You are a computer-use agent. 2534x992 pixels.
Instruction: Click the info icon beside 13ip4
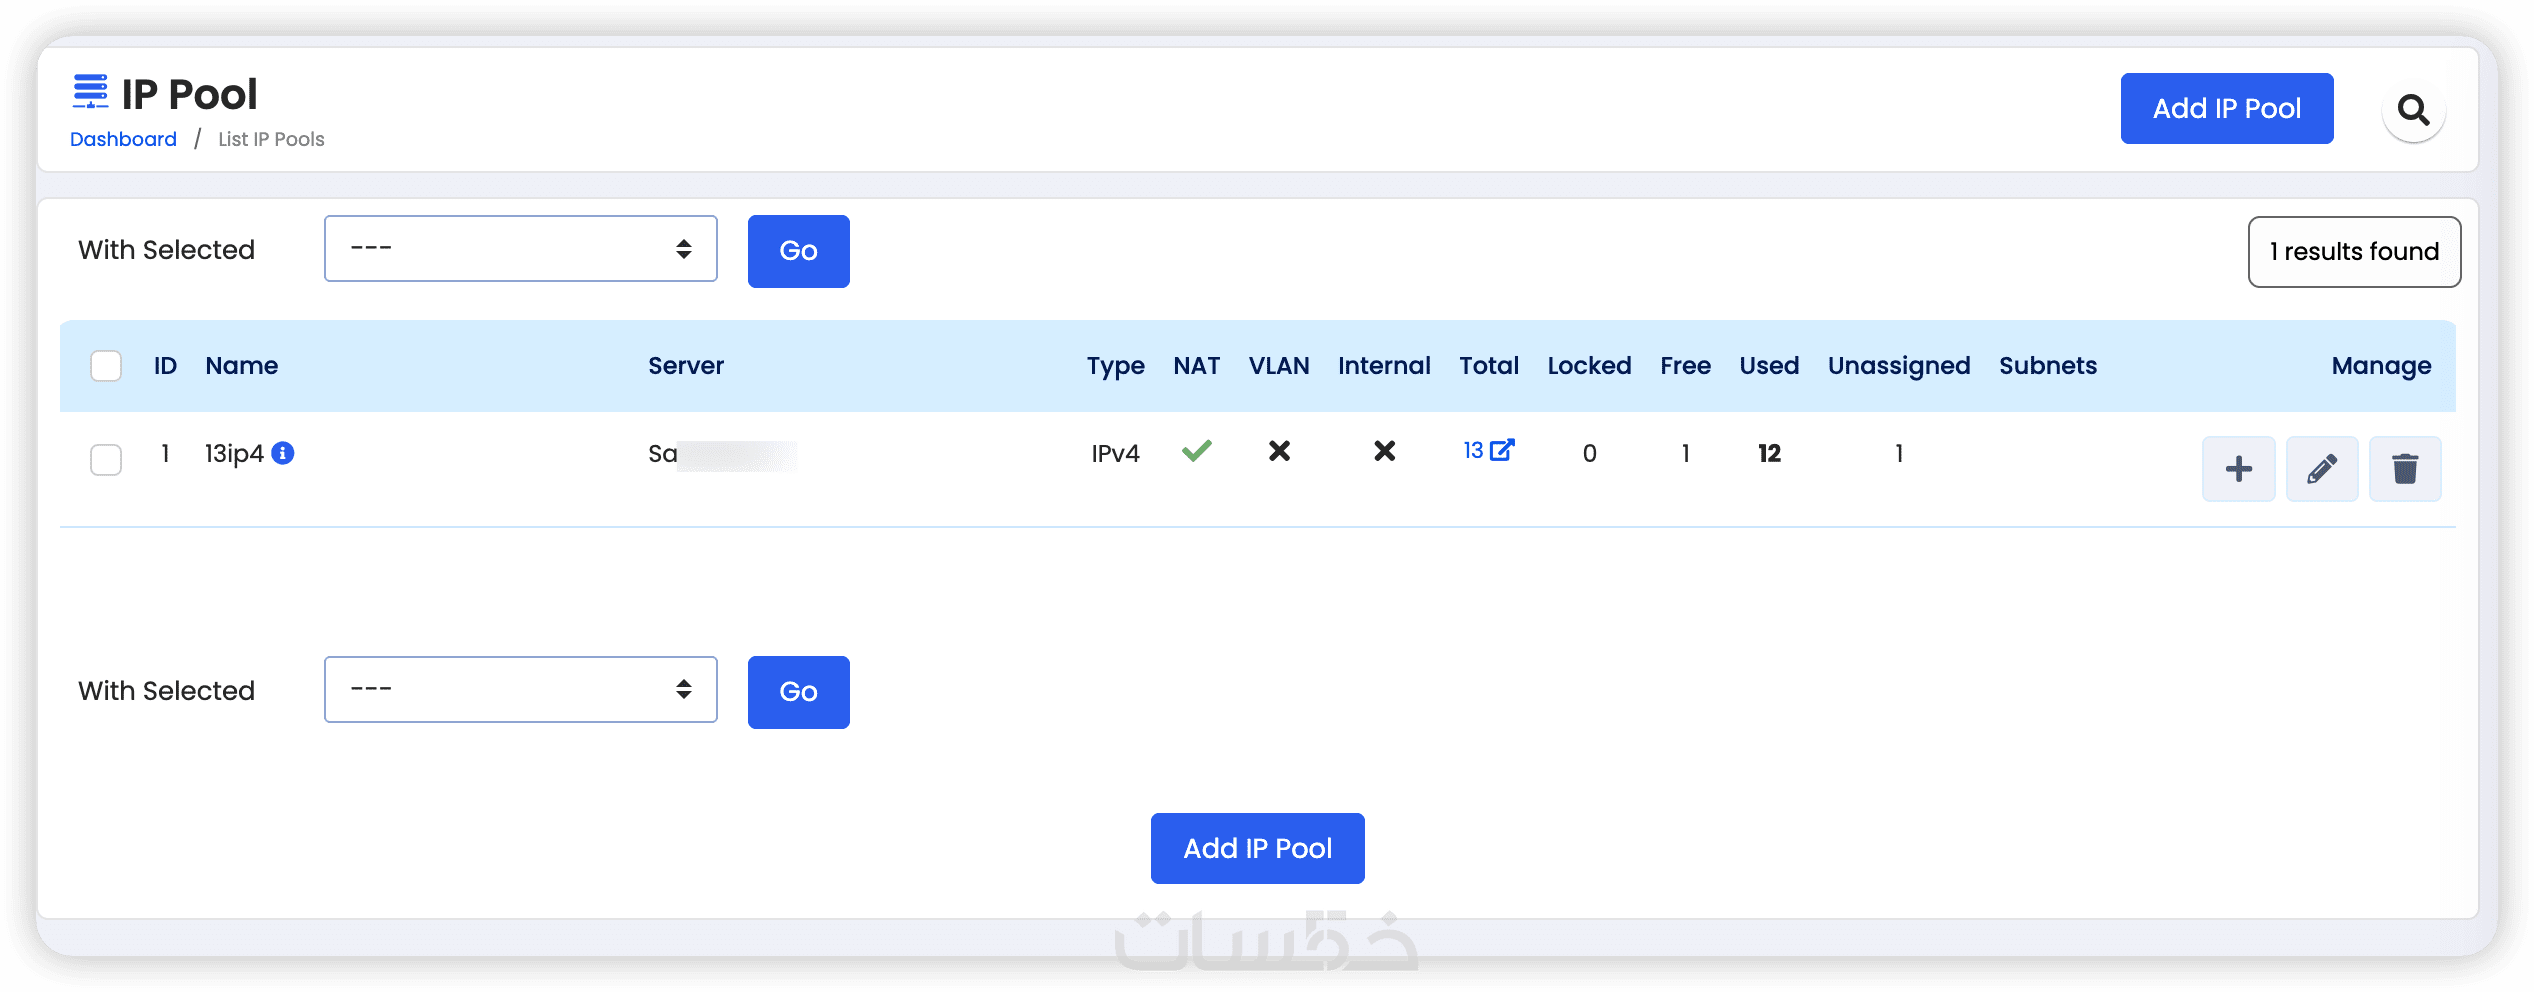[283, 453]
